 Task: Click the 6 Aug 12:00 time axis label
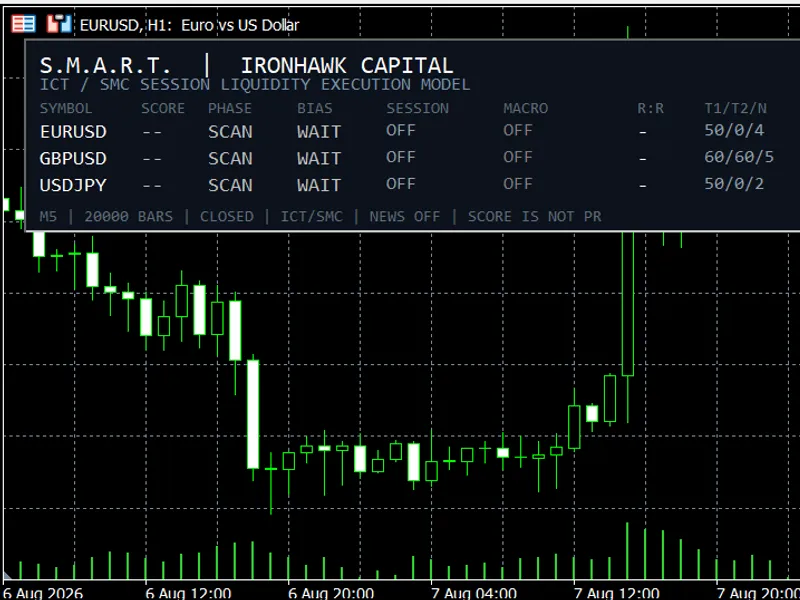pos(188,593)
